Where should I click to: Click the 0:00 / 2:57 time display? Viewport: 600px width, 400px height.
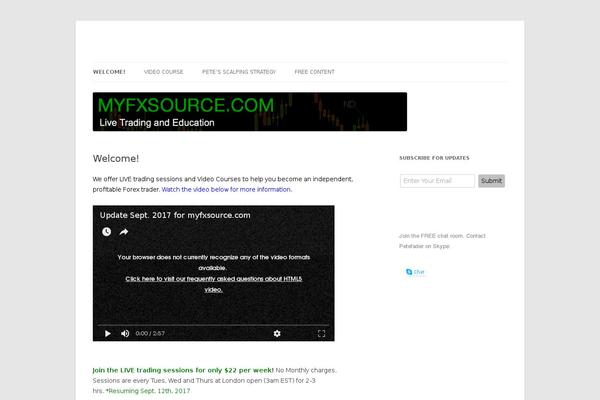[150, 334]
